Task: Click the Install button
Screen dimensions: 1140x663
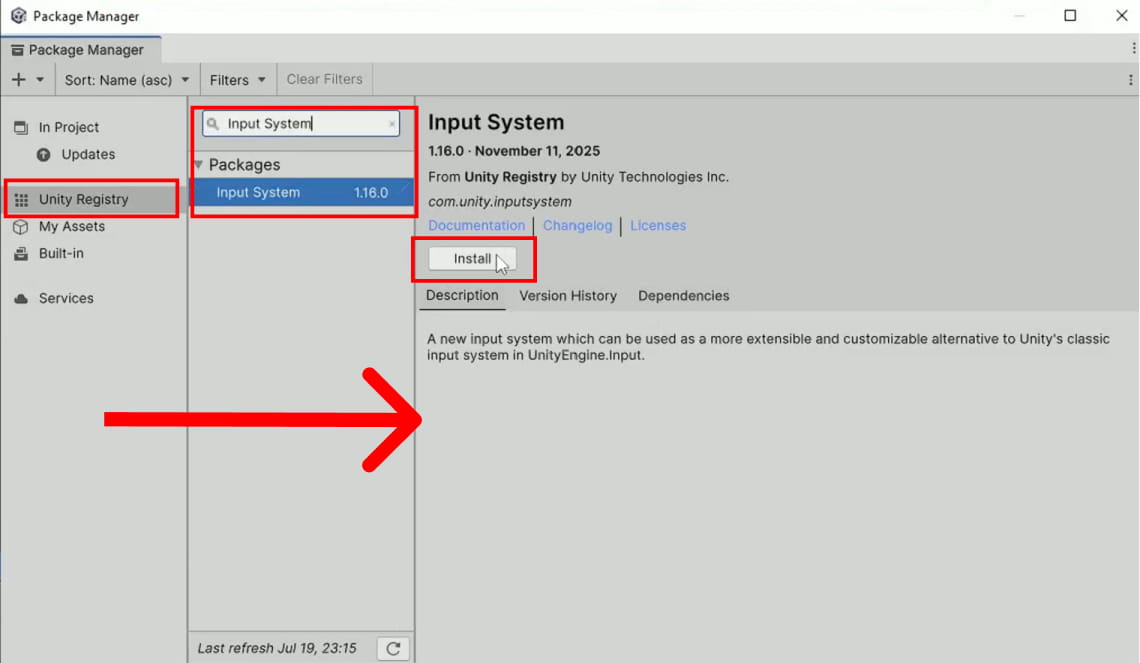Action: pyautogui.click(x=472, y=259)
